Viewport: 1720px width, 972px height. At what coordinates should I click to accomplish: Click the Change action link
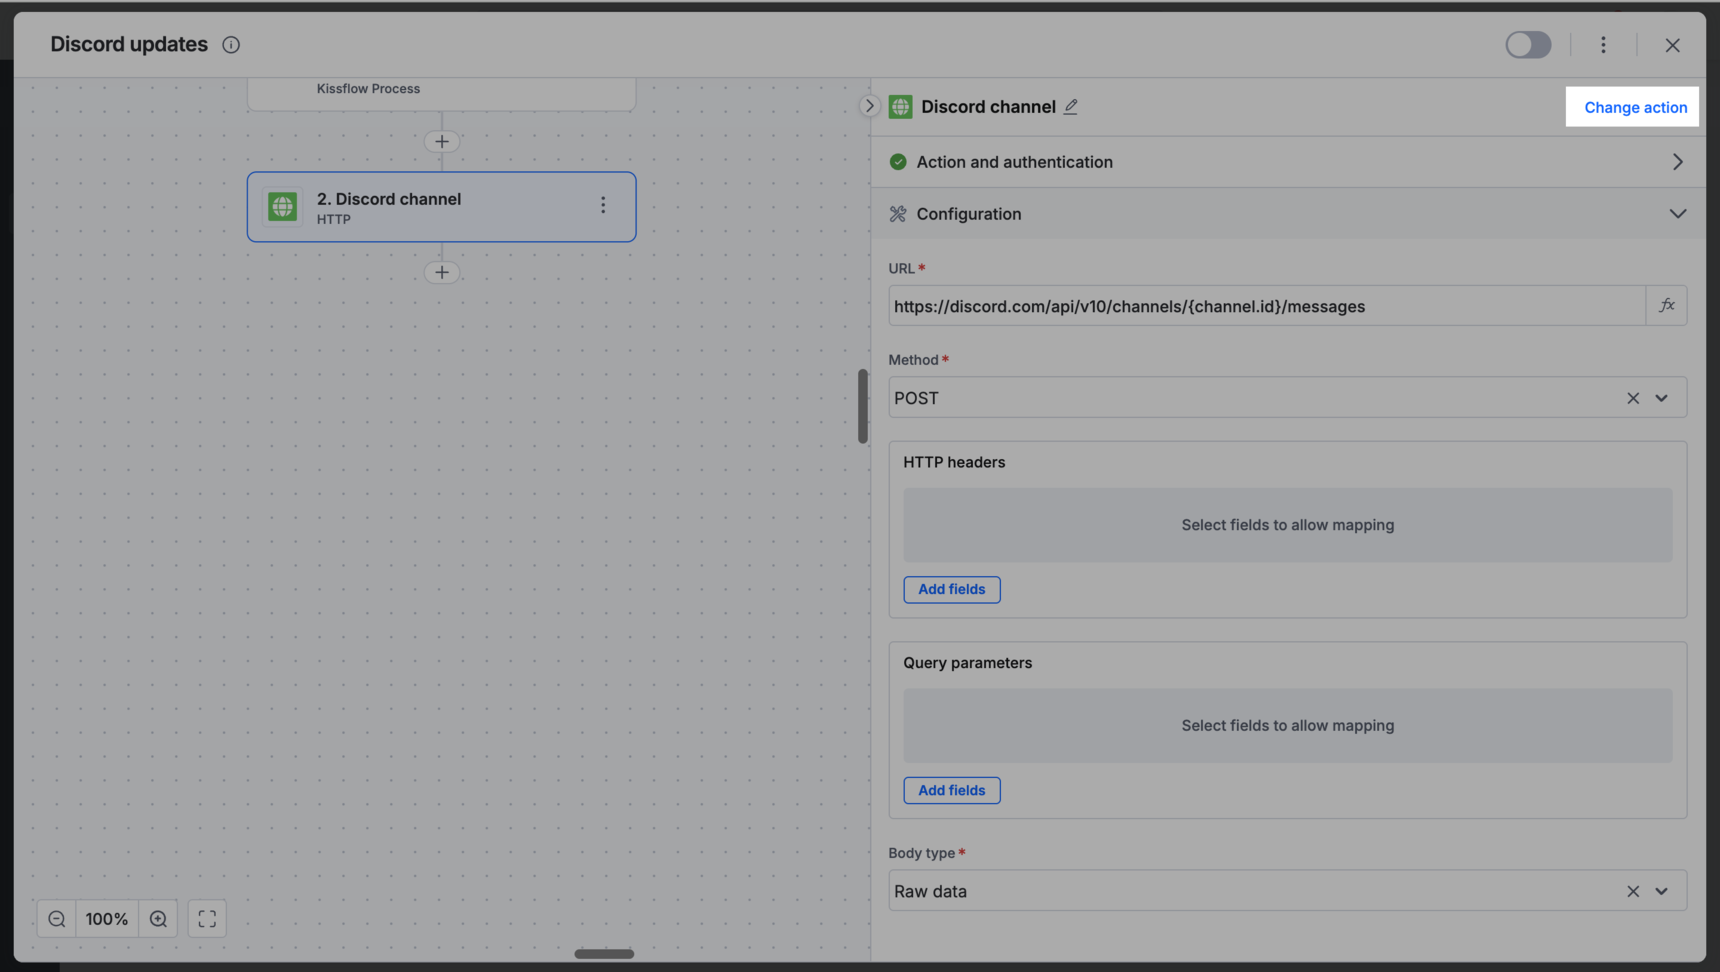(1635, 107)
